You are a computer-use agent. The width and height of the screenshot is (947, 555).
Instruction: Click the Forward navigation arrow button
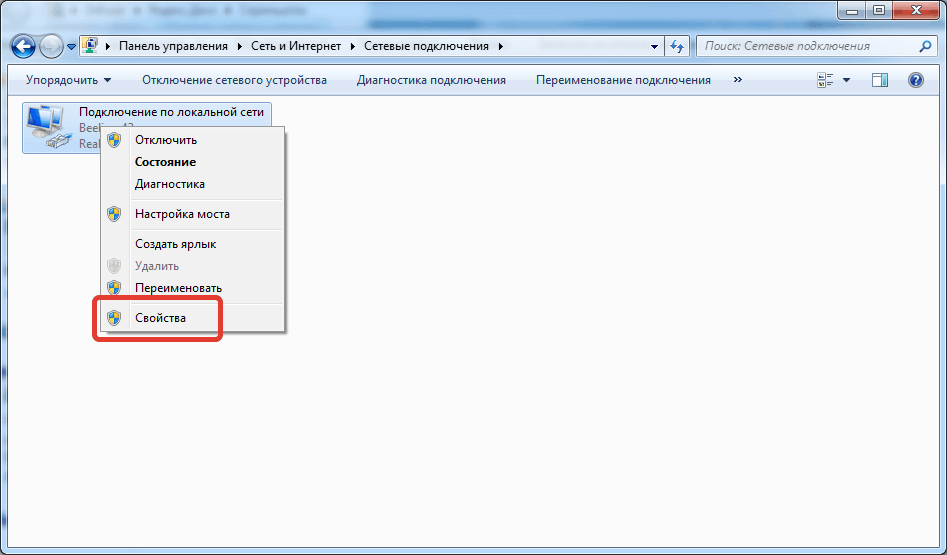click(x=50, y=46)
